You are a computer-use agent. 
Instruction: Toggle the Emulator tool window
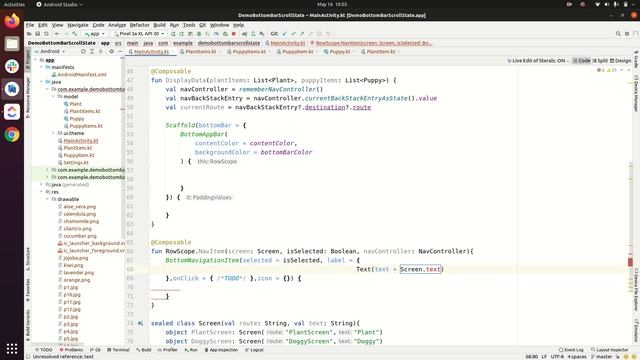(x=636, y=330)
